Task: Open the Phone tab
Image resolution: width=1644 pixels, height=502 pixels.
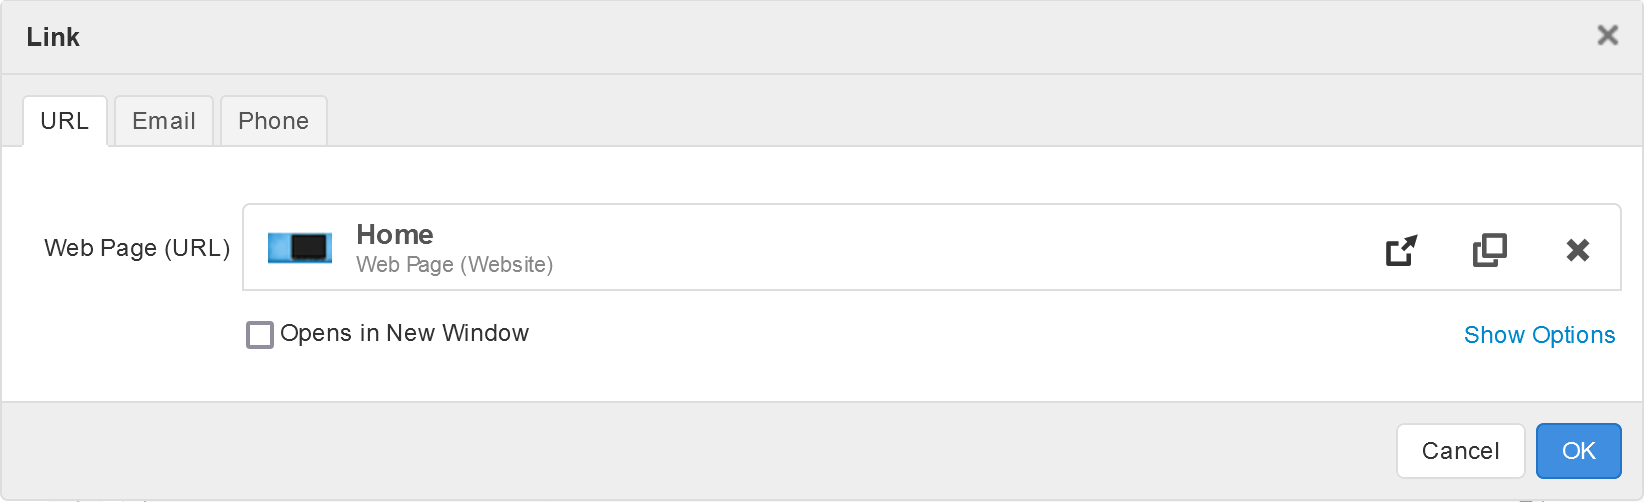Action: pos(273,121)
